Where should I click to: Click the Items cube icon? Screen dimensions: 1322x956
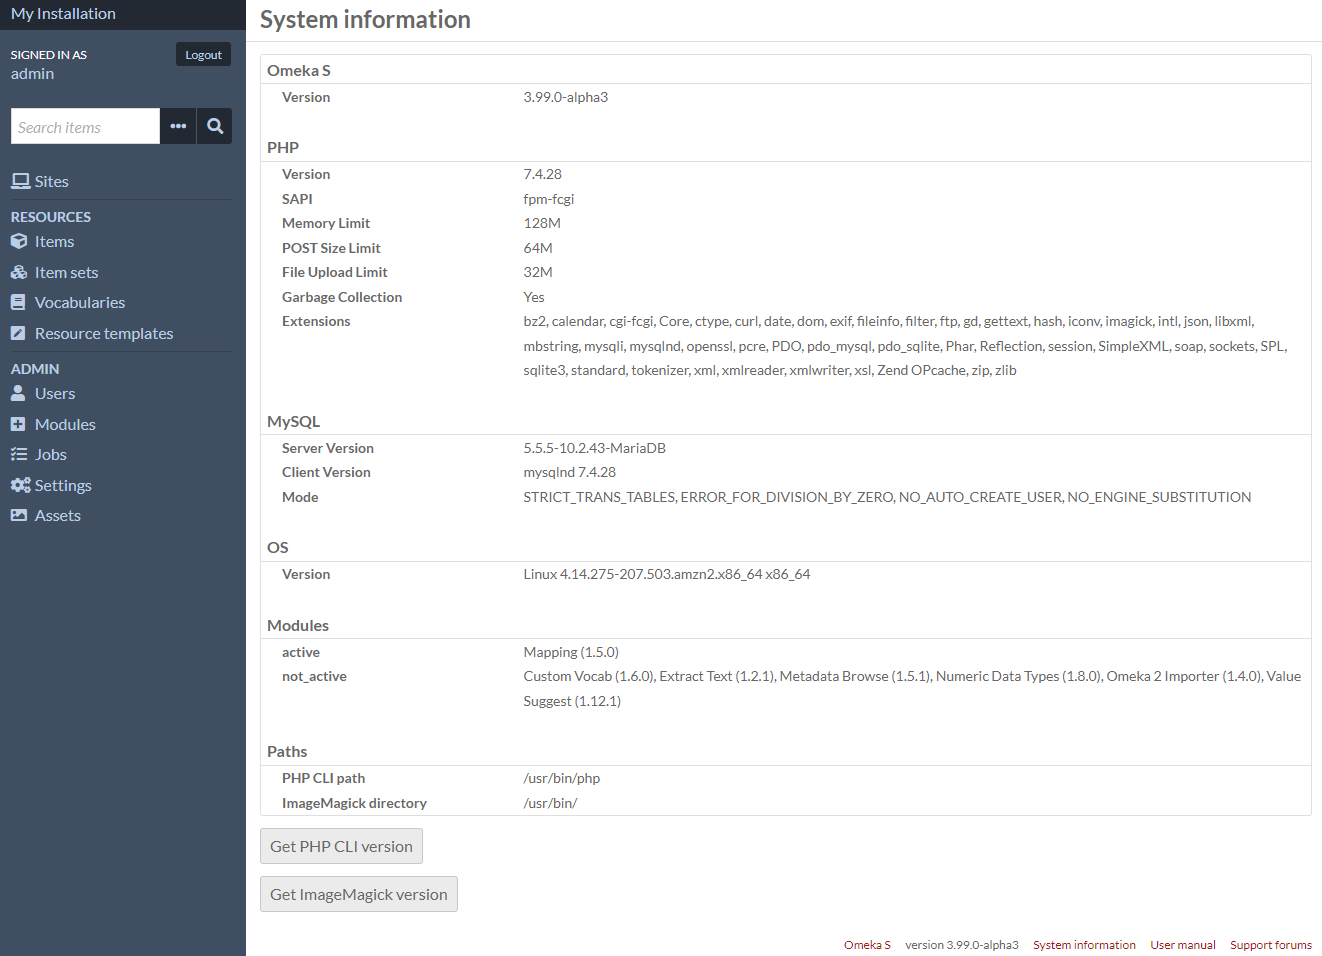[x=19, y=241]
